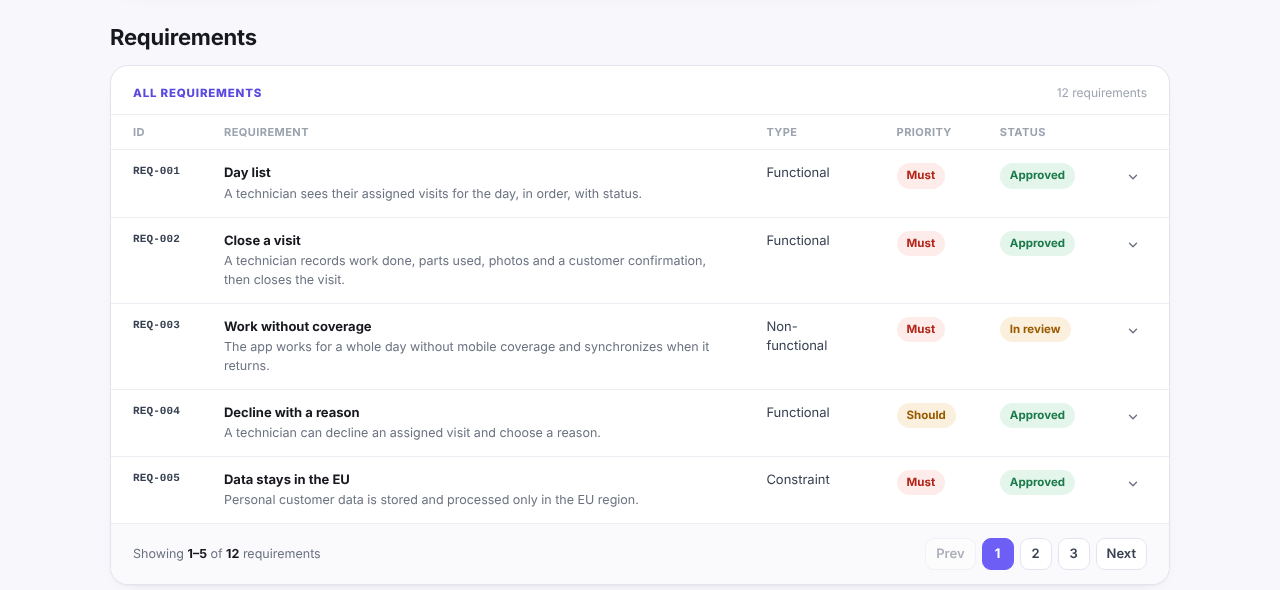Click the Functional type of REQ-004
The height and width of the screenshot is (590, 1280).
point(798,413)
